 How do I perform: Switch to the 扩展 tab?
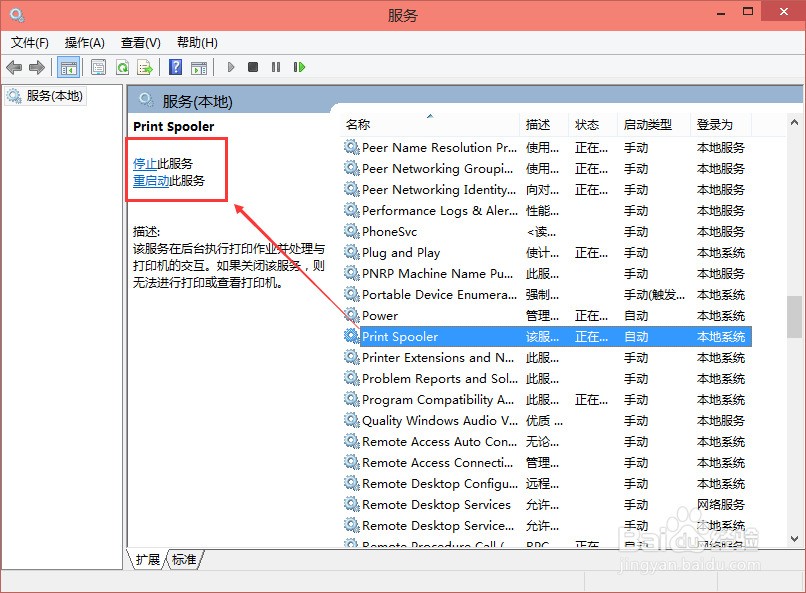coord(148,559)
